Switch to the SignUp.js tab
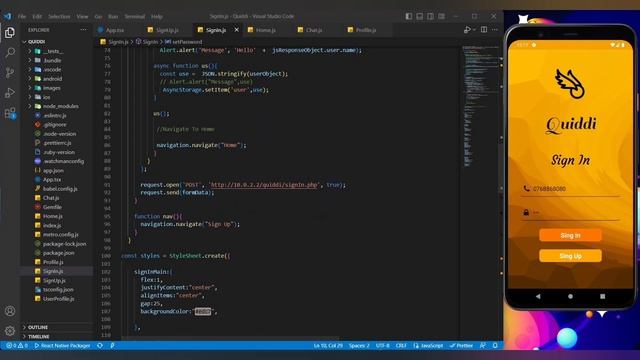Screen dimensions: 640x360 coord(167,30)
